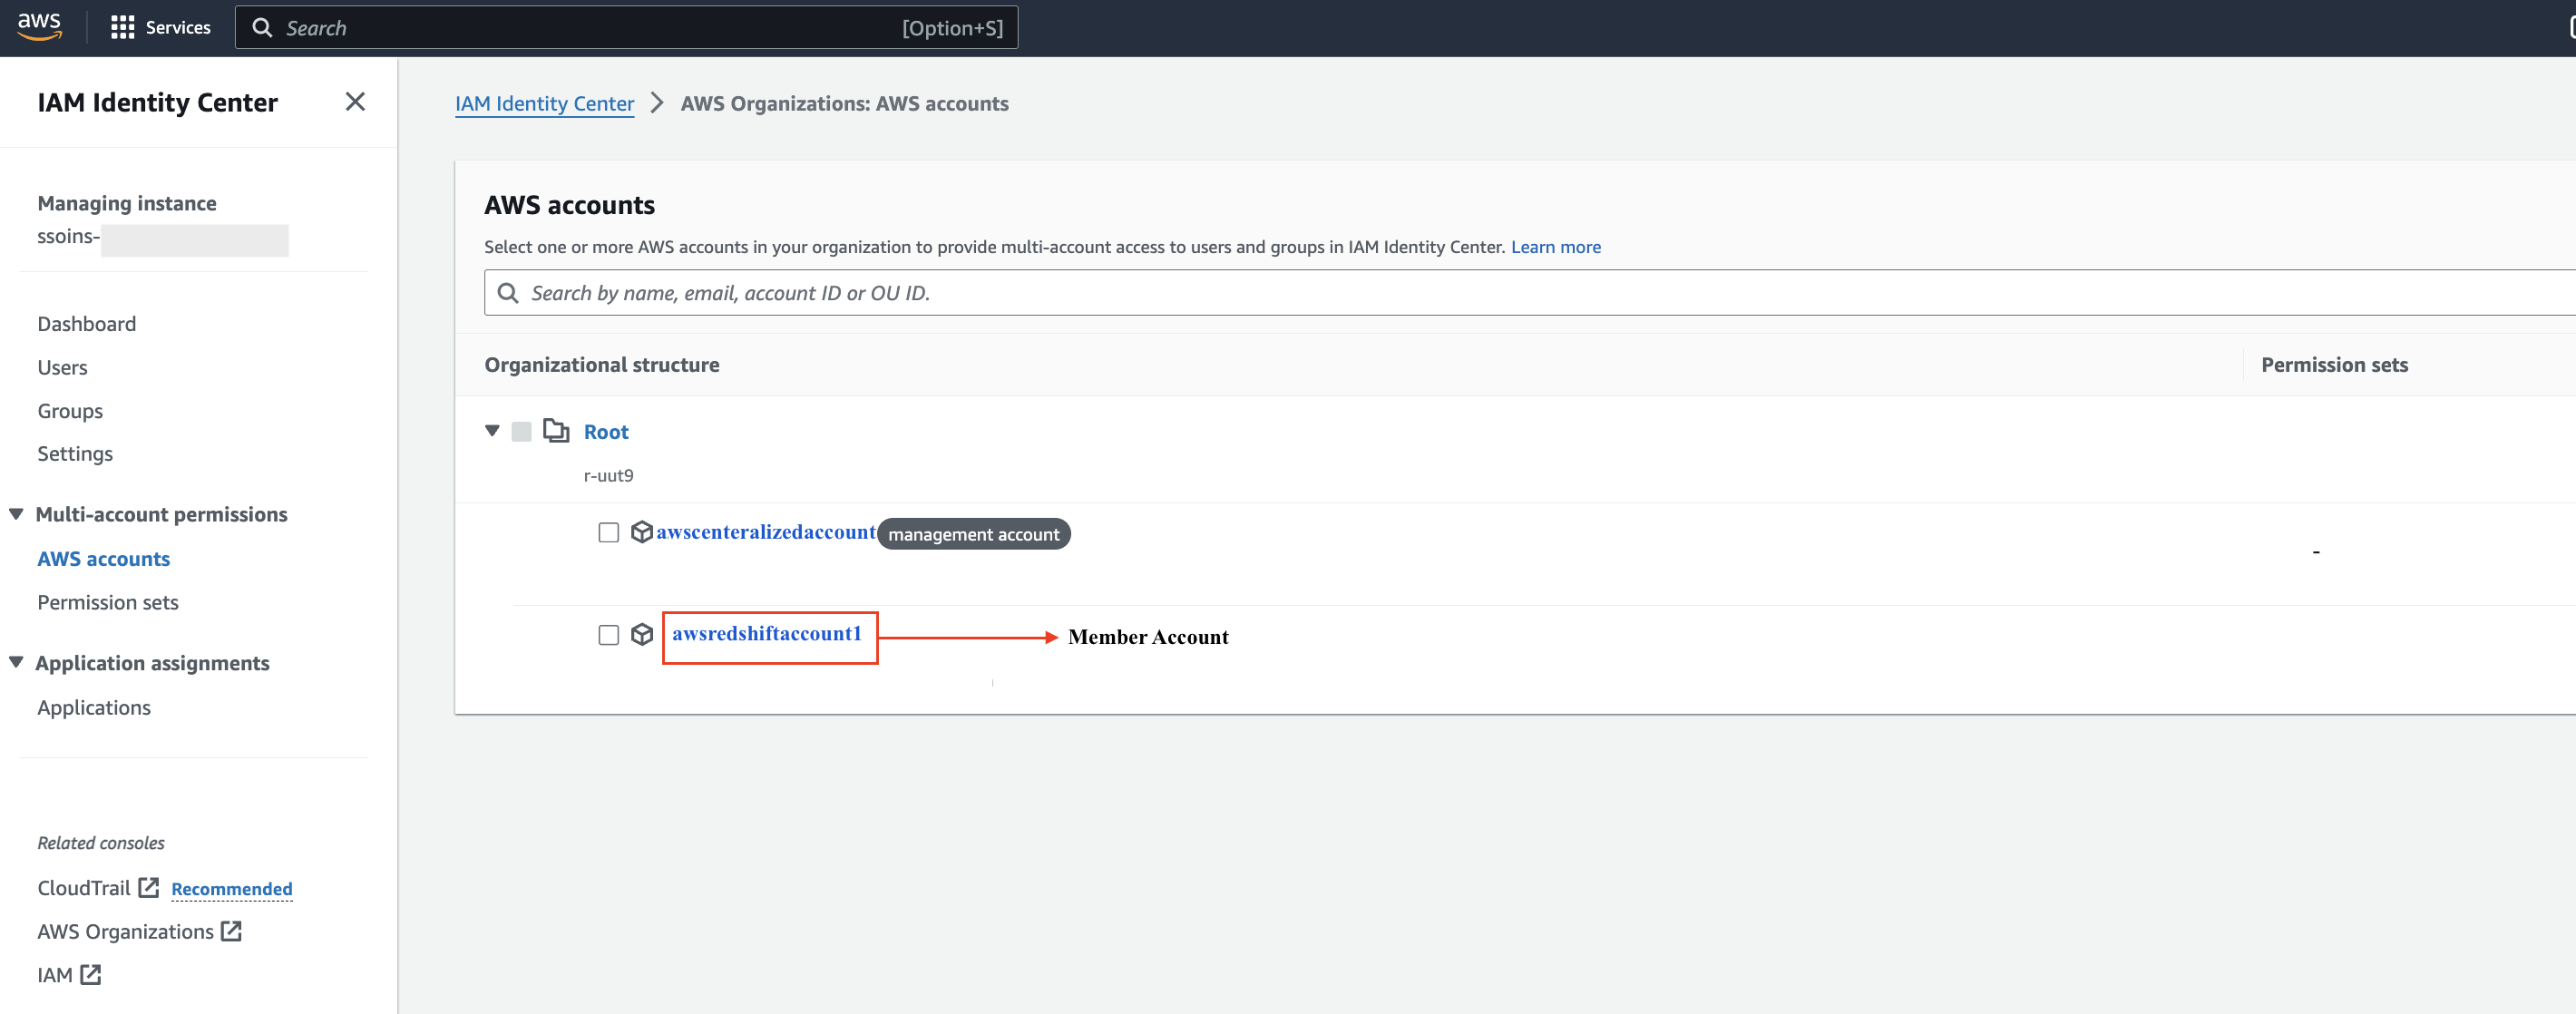Check the awscenteralizedaccount checkbox
2576x1014 pixels.
pos(608,532)
